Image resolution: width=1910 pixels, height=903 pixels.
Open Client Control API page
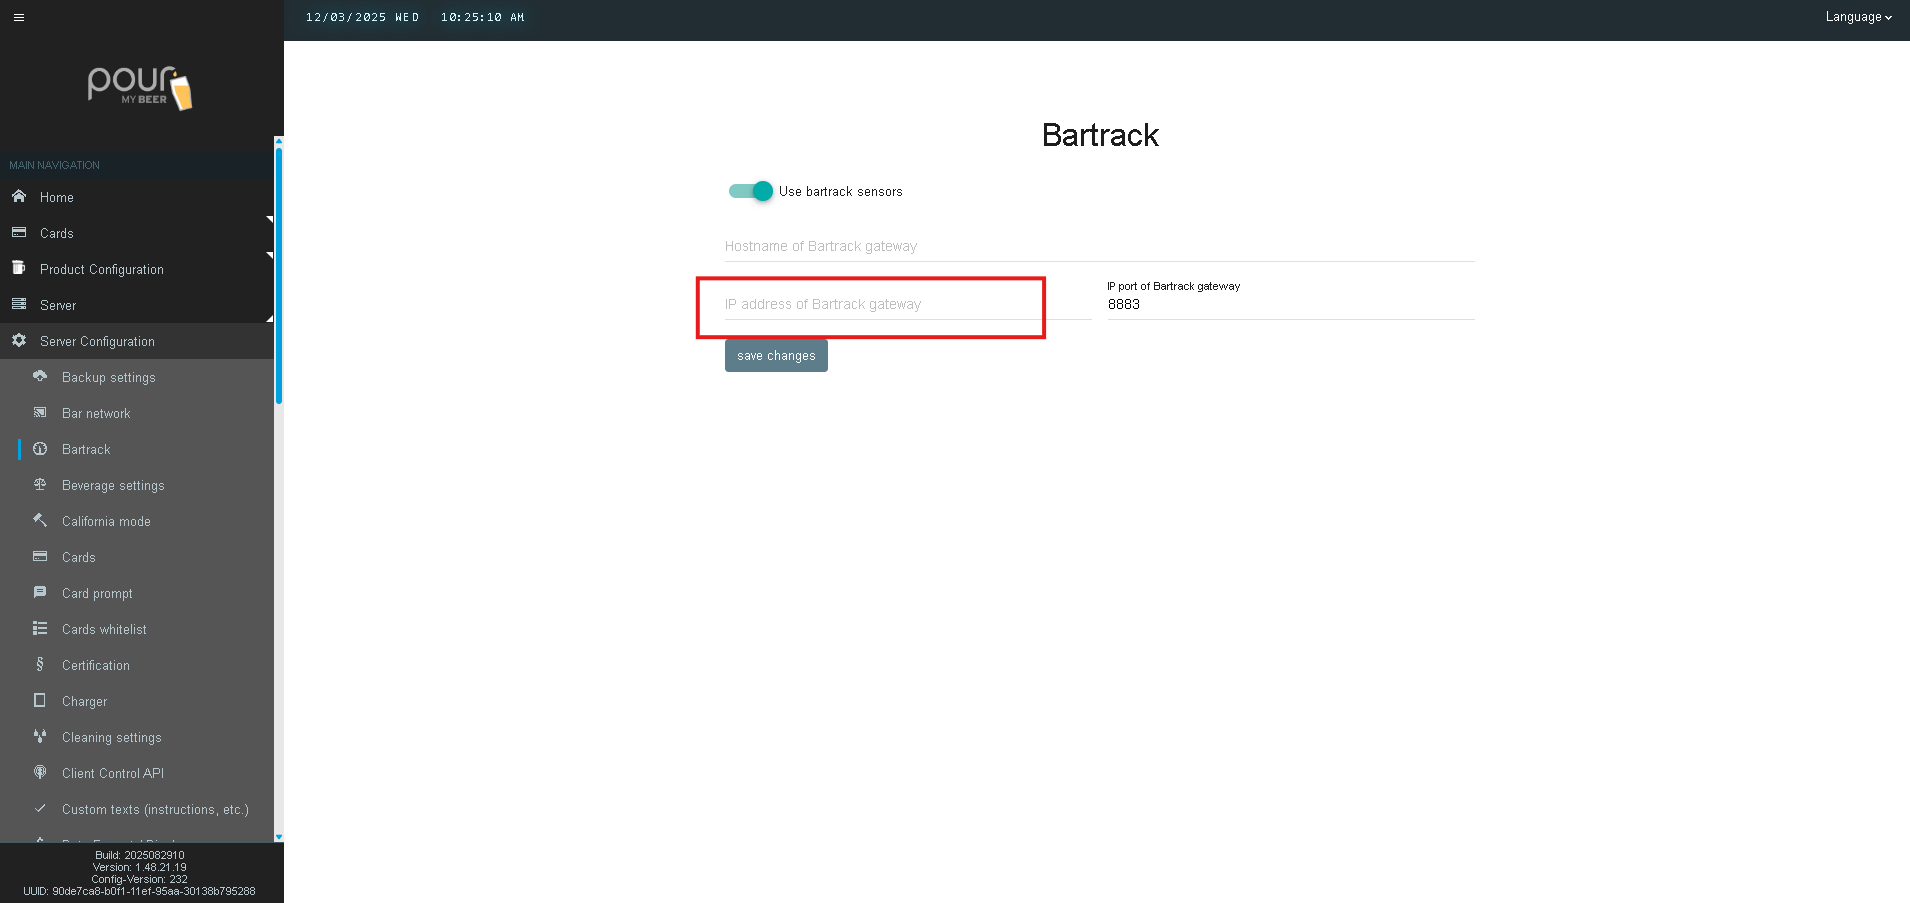(113, 773)
